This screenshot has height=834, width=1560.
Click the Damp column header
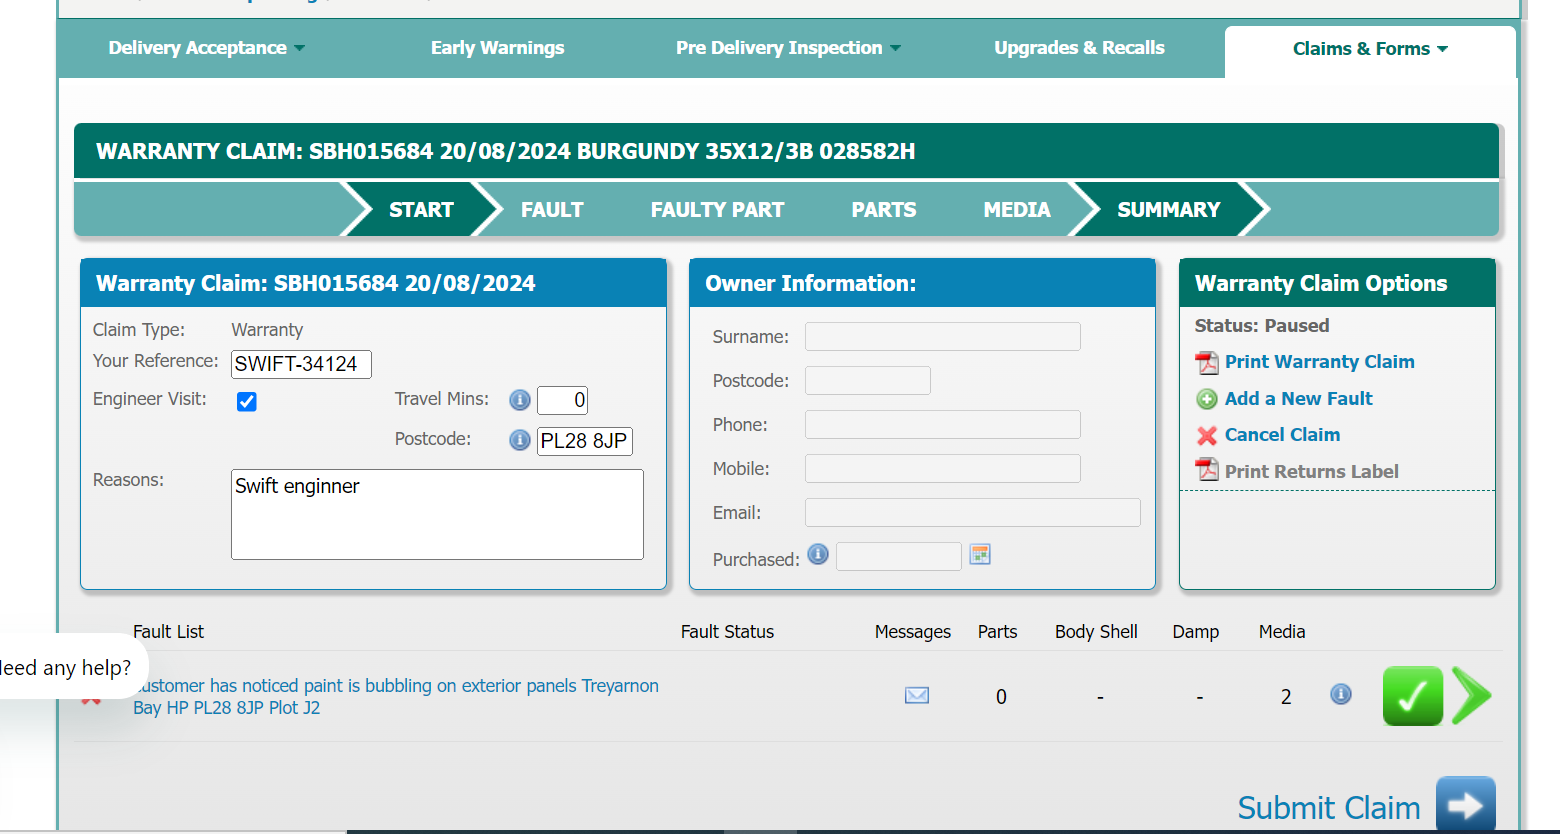pyautogui.click(x=1196, y=632)
